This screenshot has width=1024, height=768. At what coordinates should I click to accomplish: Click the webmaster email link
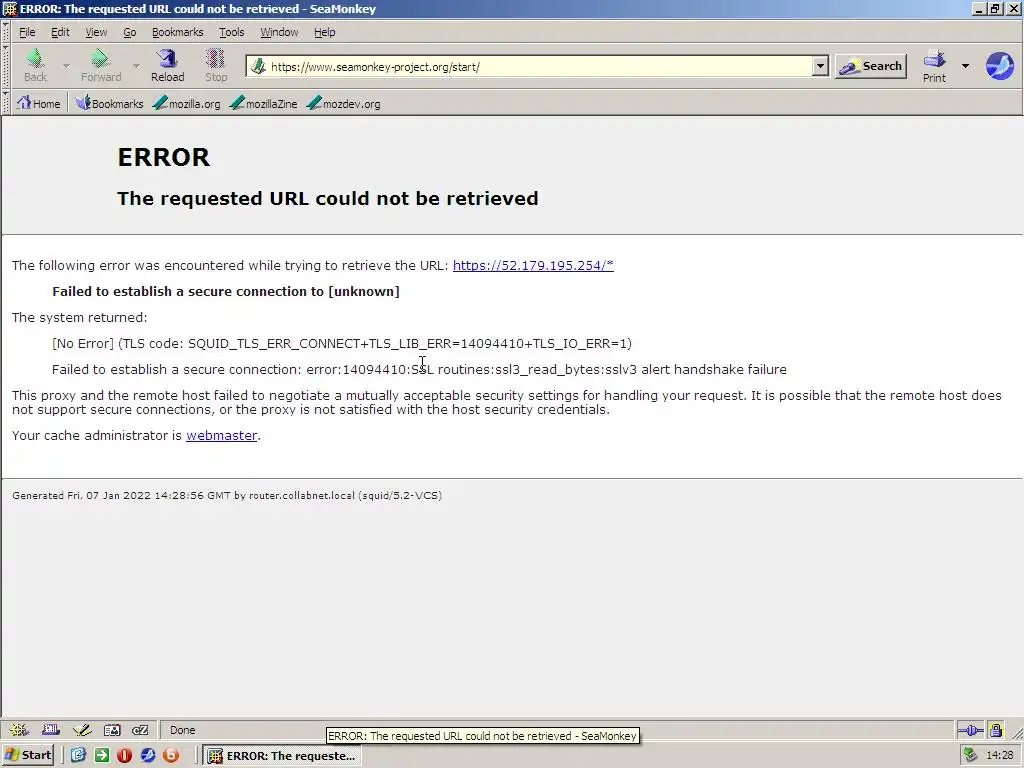coord(221,436)
